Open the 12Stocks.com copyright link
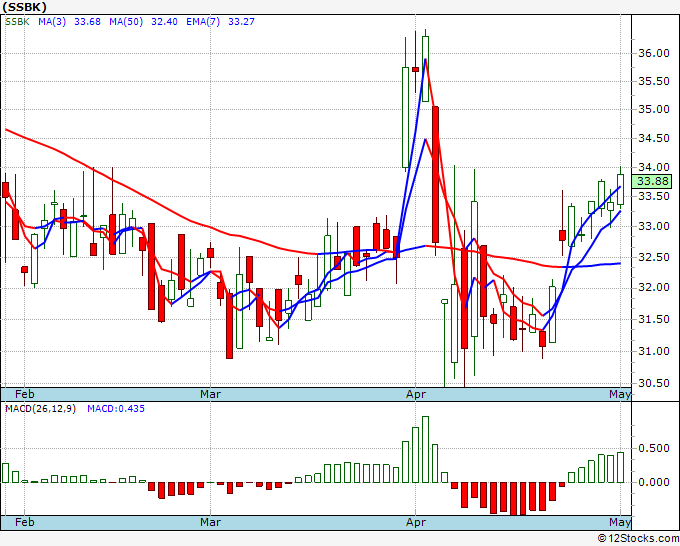Screen dimensions: 680x546 638,539
